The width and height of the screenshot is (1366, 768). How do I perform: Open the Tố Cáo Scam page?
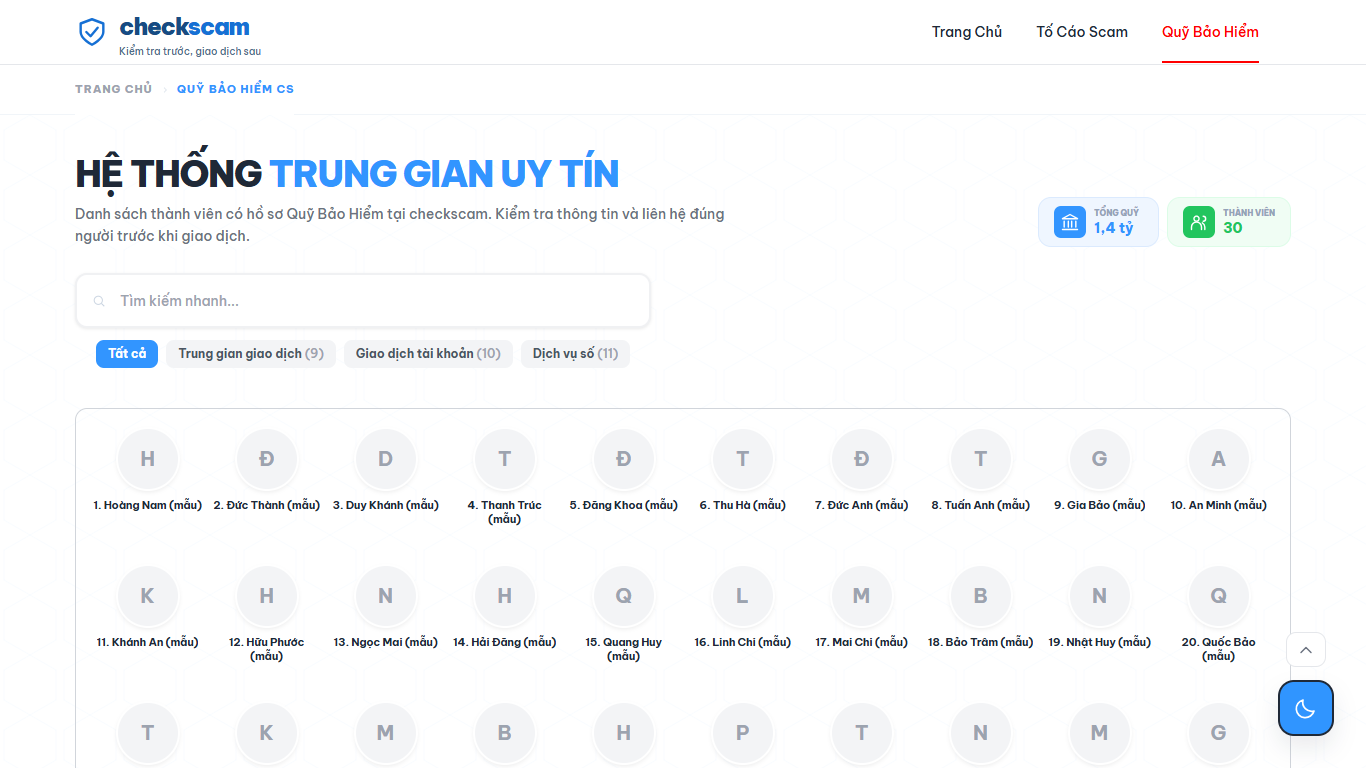[x=1082, y=32]
